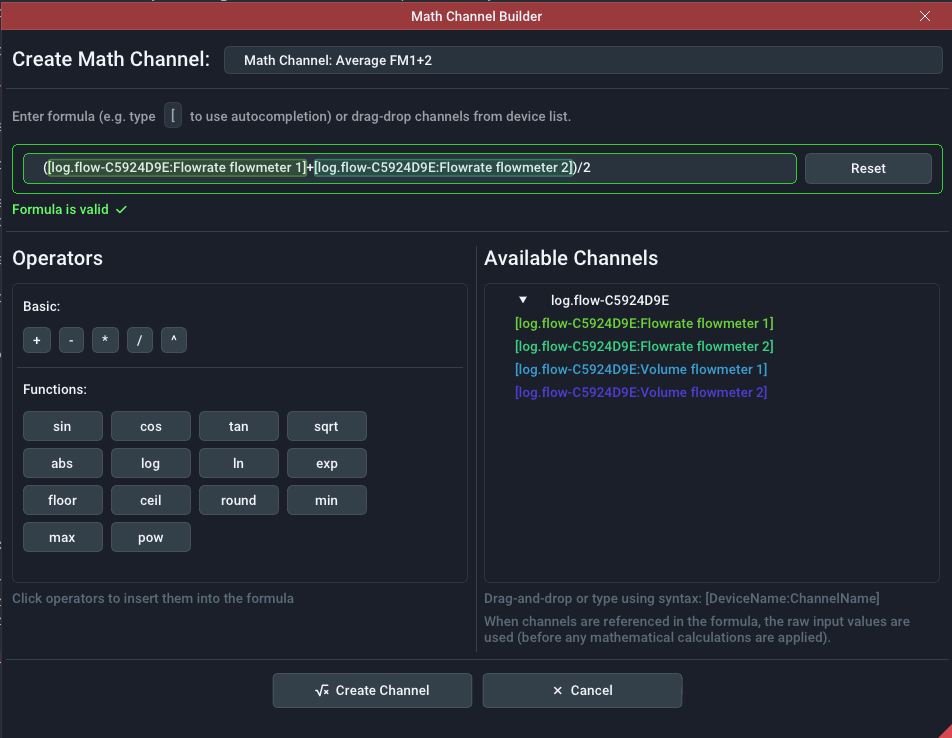The image size is (952, 738).
Task: Insert the sqrt function
Action: coord(326,426)
